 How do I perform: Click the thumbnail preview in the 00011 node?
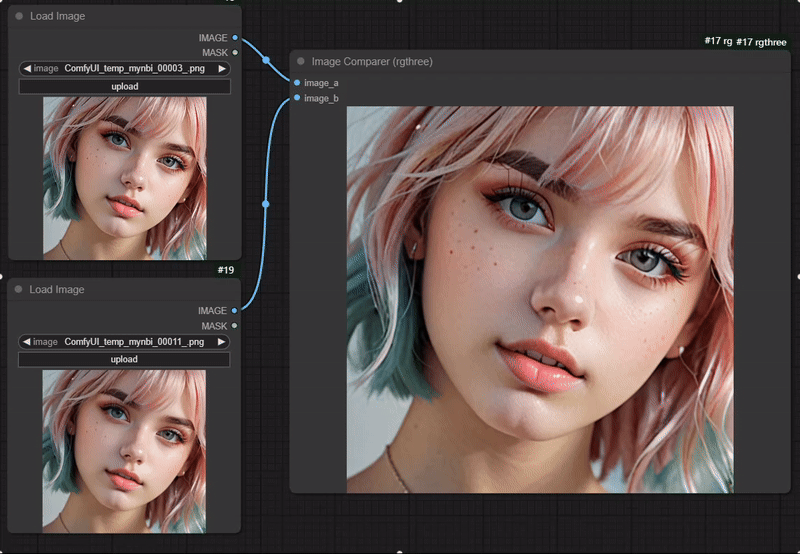[x=124, y=450]
